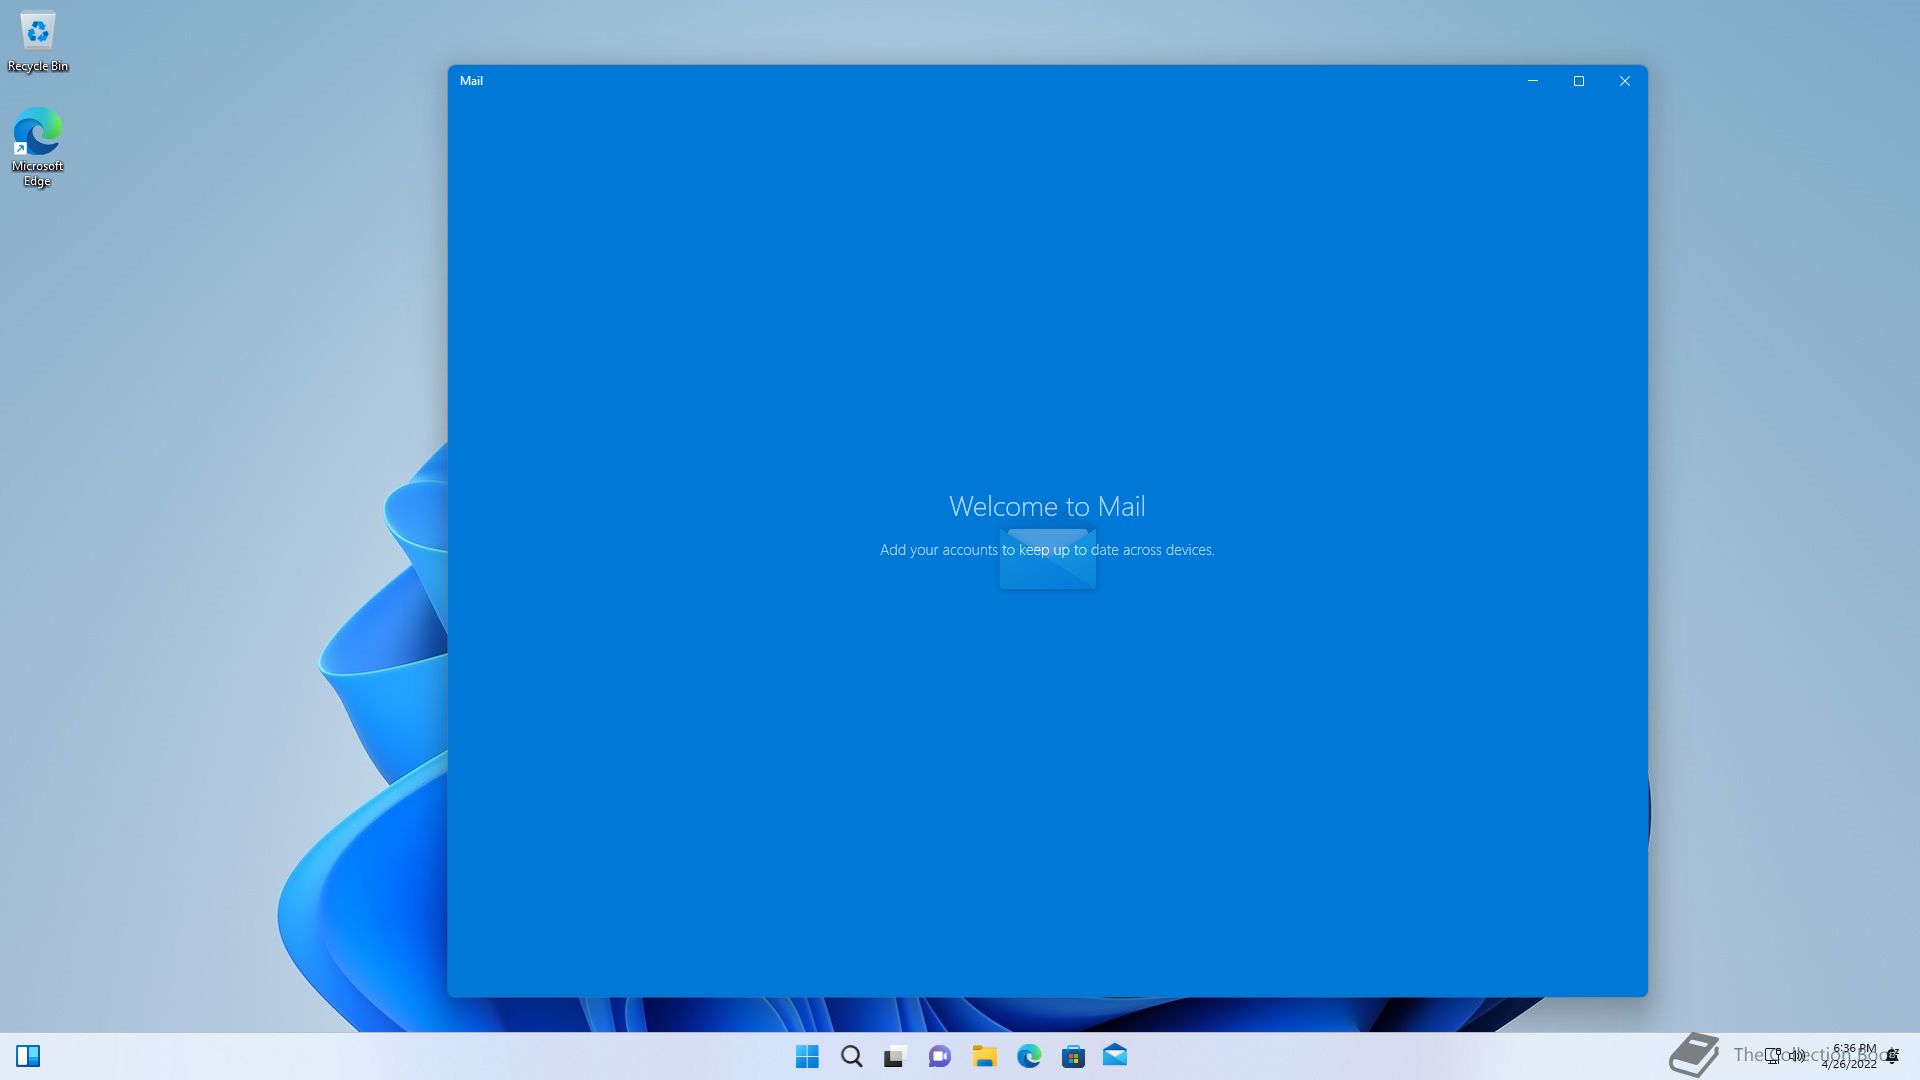1920x1080 pixels.
Task: Click the Mail title in the title bar
Action: click(x=471, y=81)
